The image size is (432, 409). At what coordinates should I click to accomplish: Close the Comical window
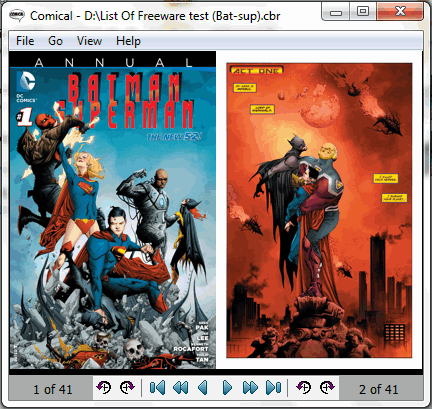click(400, 12)
